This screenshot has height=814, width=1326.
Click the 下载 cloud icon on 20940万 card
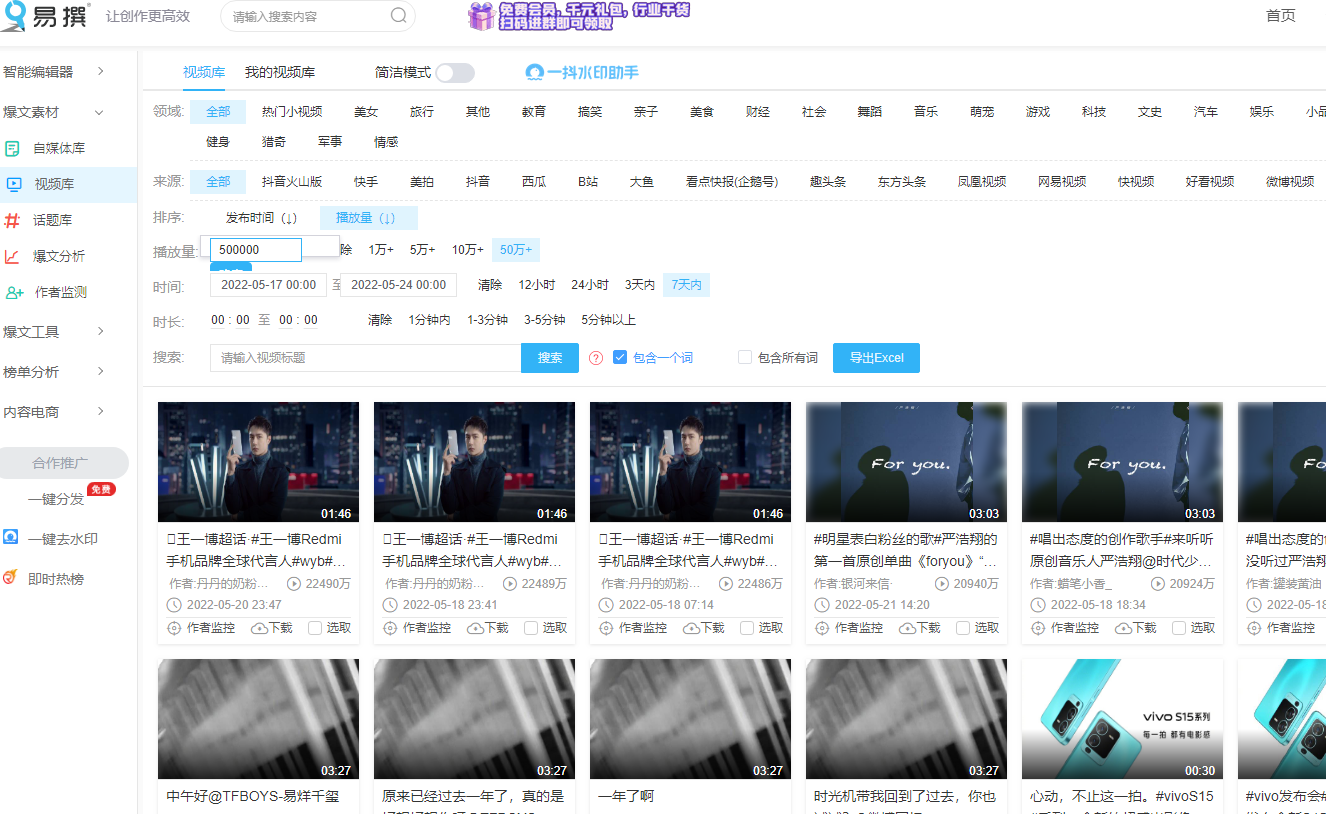(x=907, y=628)
